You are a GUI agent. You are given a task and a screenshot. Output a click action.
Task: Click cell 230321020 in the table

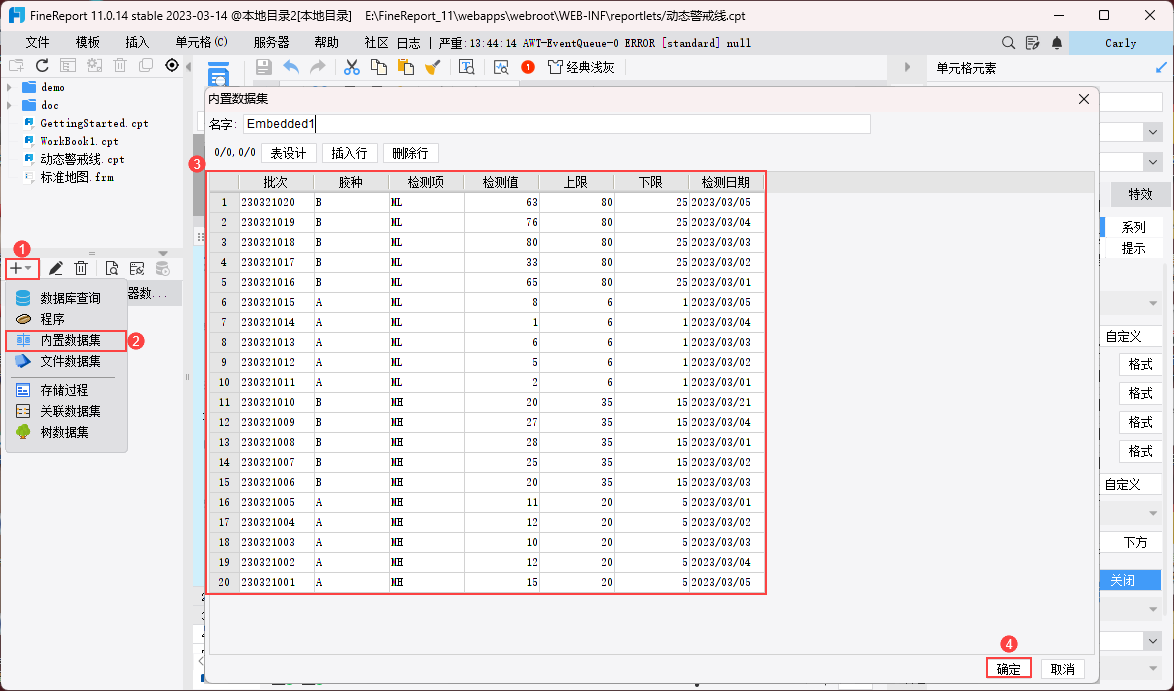[x=276, y=202]
